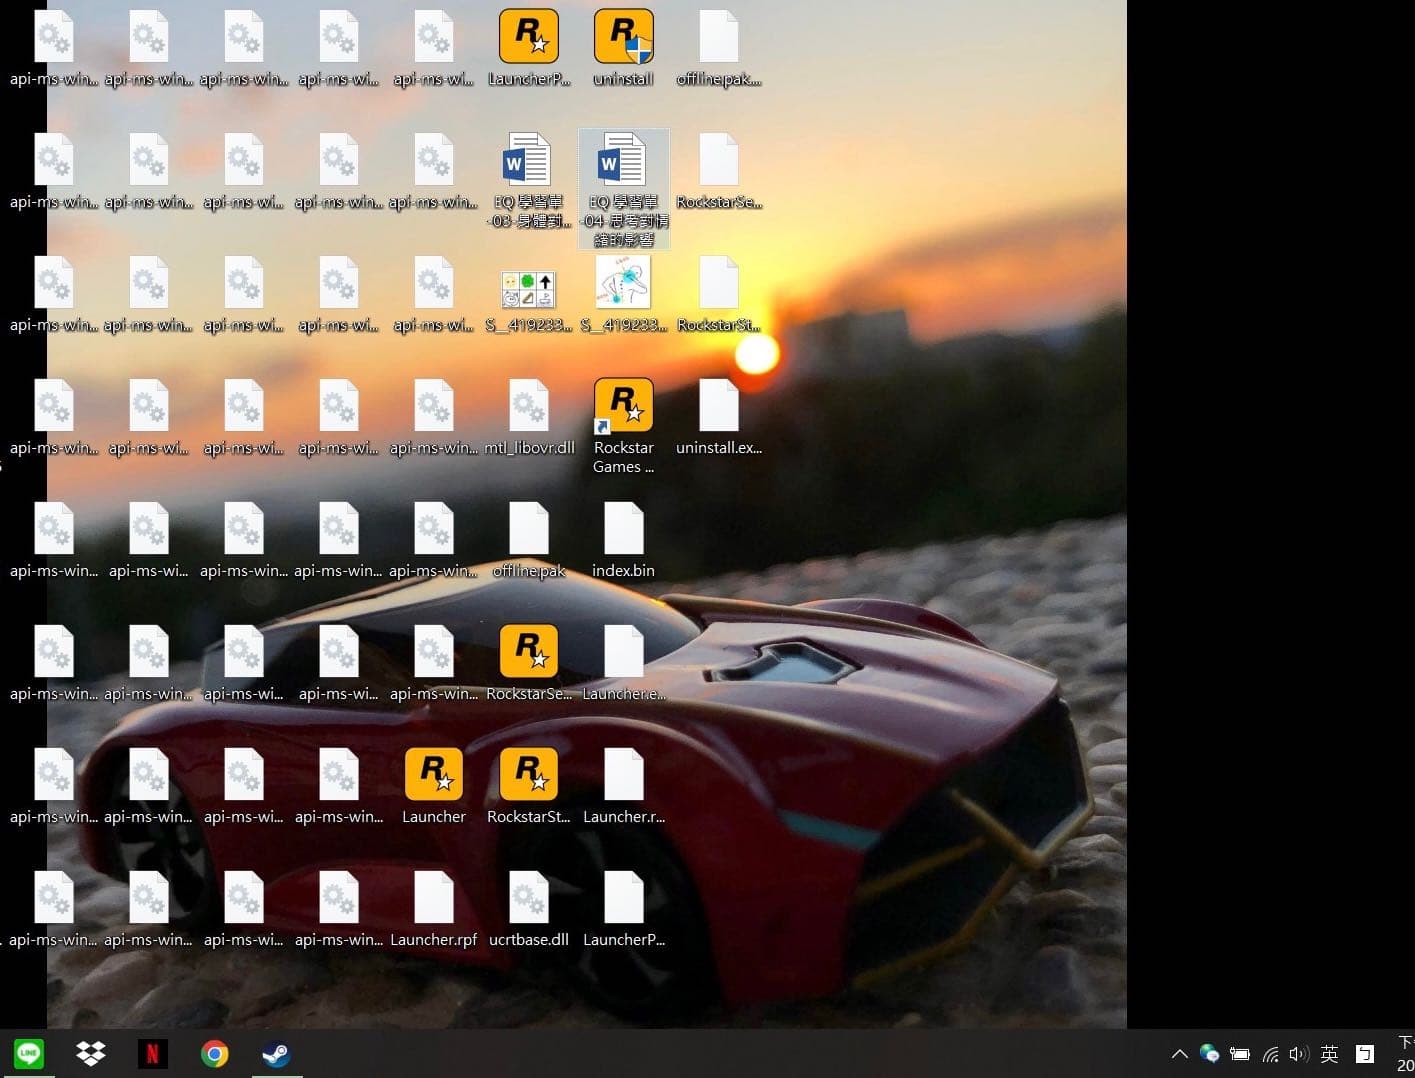The height and width of the screenshot is (1078, 1415).
Task: Open Dropbox from the taskbar
Action: tap(91, 1053)
